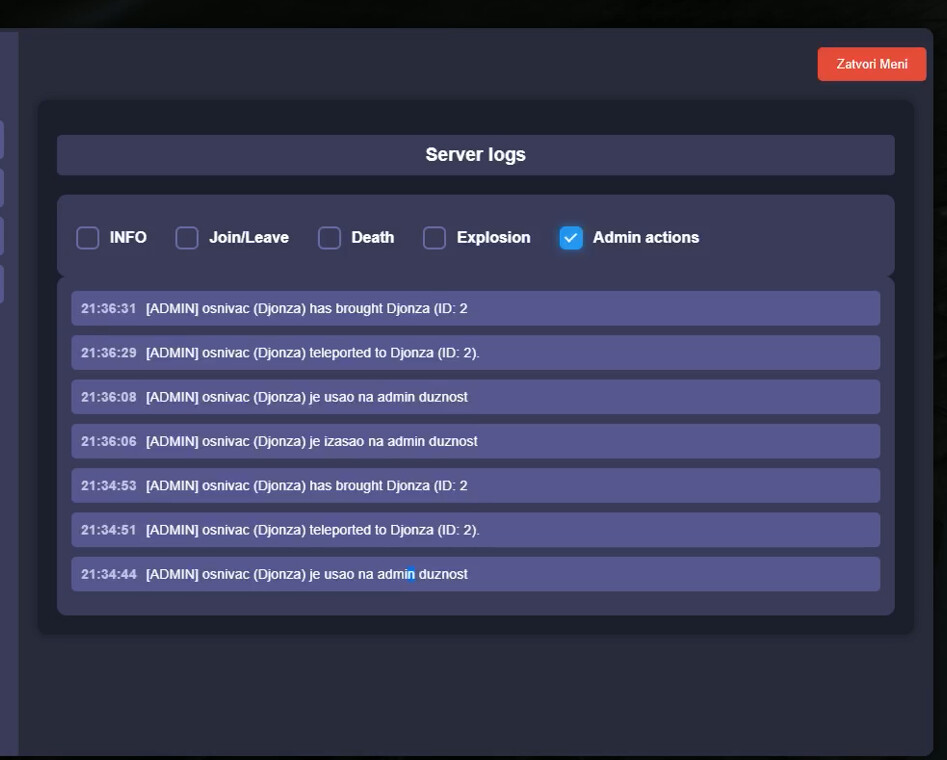Click the blue checkmark on Admin actions
The image size is (947, 760).
[x=570, y=238]
